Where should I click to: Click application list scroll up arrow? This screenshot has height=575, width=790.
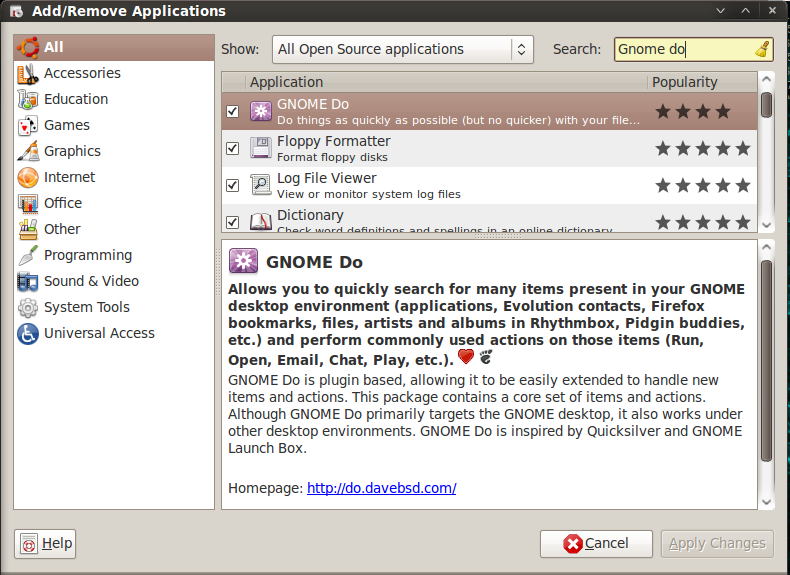[766, 79]
